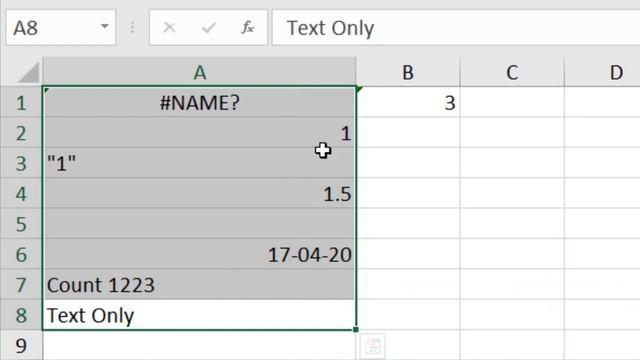Select row 3 header

22,163
